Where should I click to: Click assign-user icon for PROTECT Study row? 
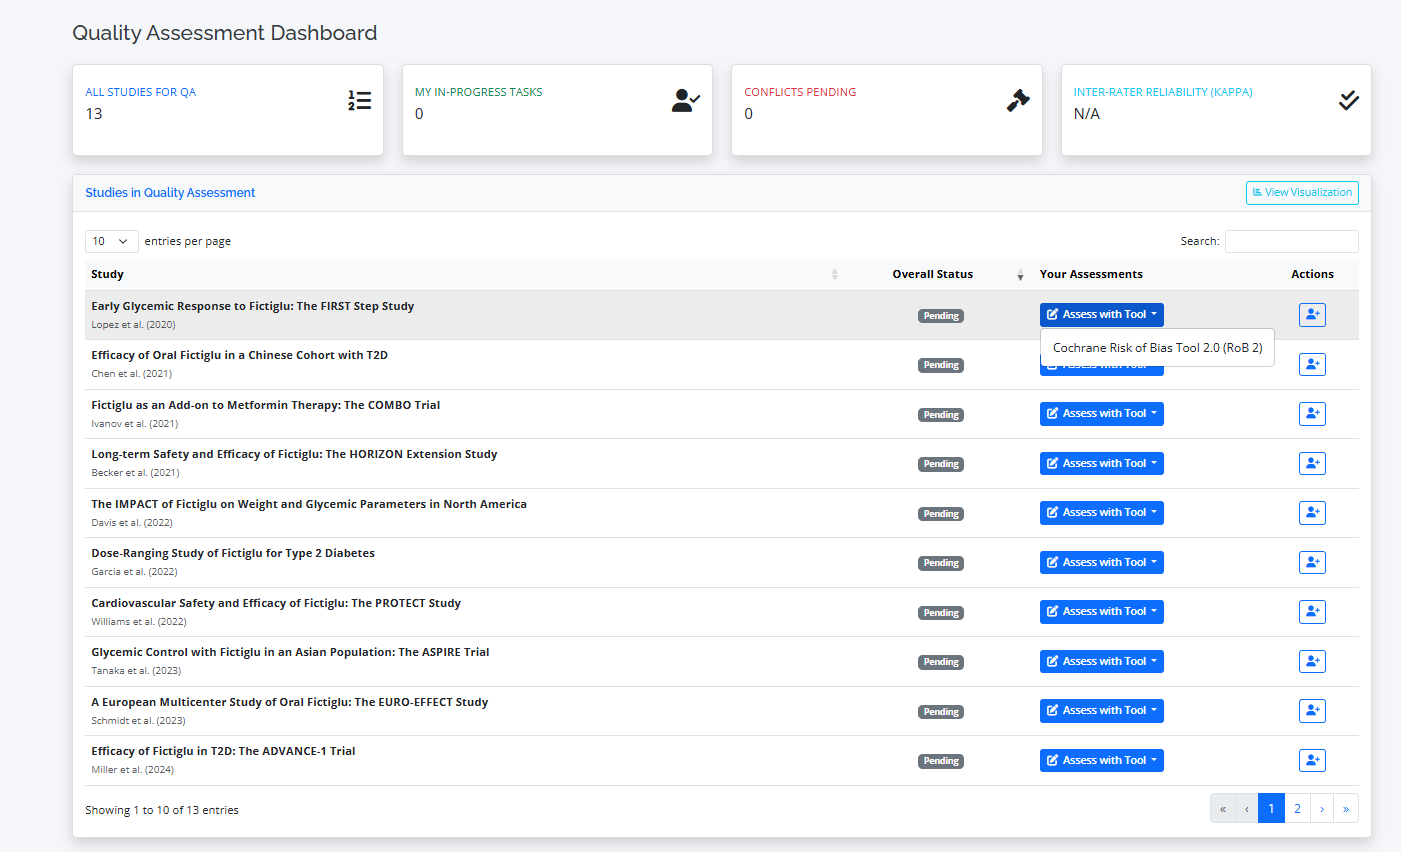point(1311,612)
